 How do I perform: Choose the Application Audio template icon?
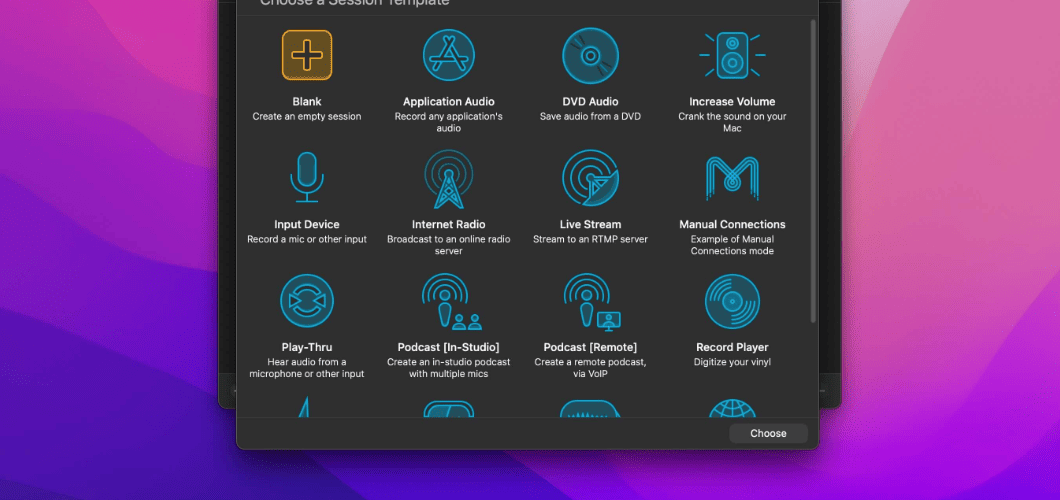(449, 55)
